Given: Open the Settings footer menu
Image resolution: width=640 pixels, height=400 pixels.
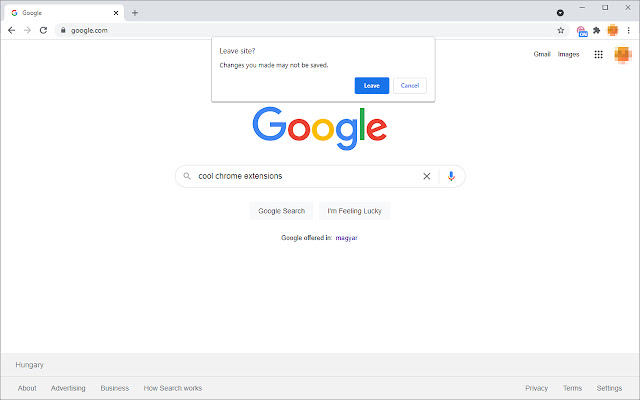Looking at the screenshot, I should point(609,388).
